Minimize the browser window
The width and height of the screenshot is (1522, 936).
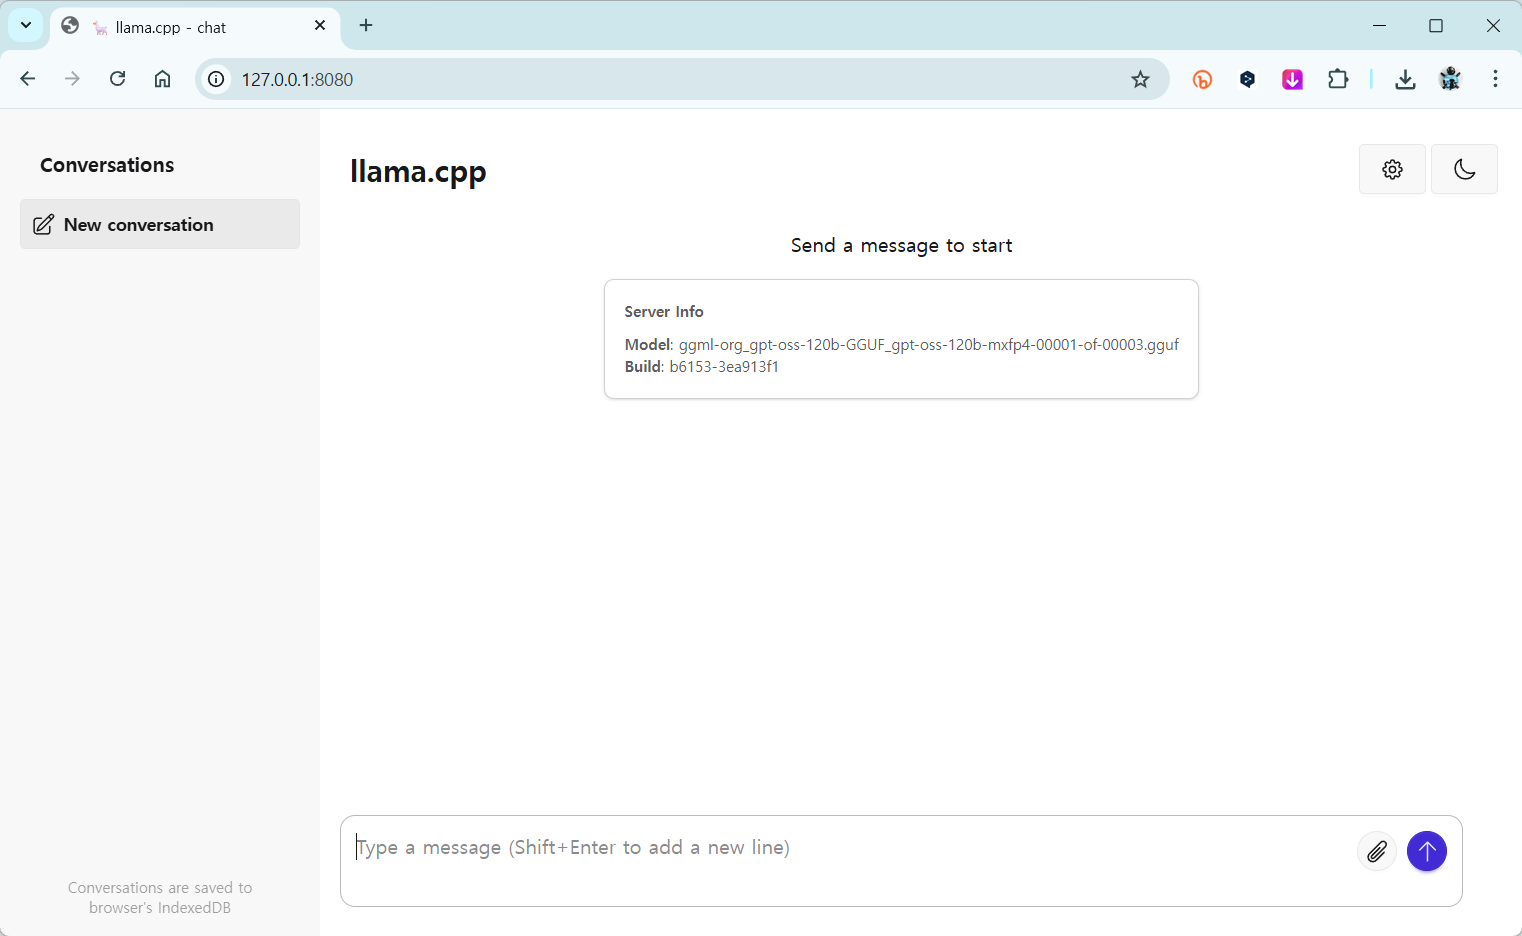tap(1379, 26)
